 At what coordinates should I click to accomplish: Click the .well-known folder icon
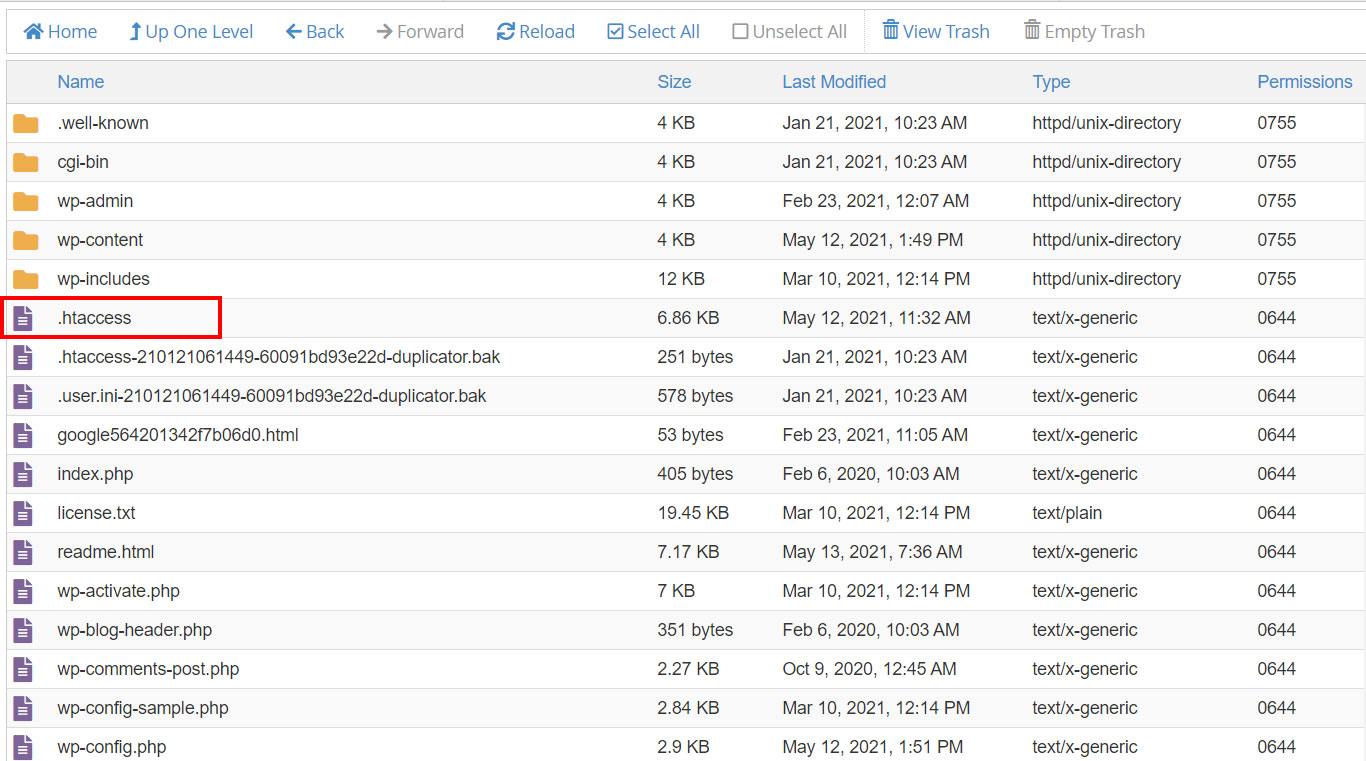pos(25,124)
